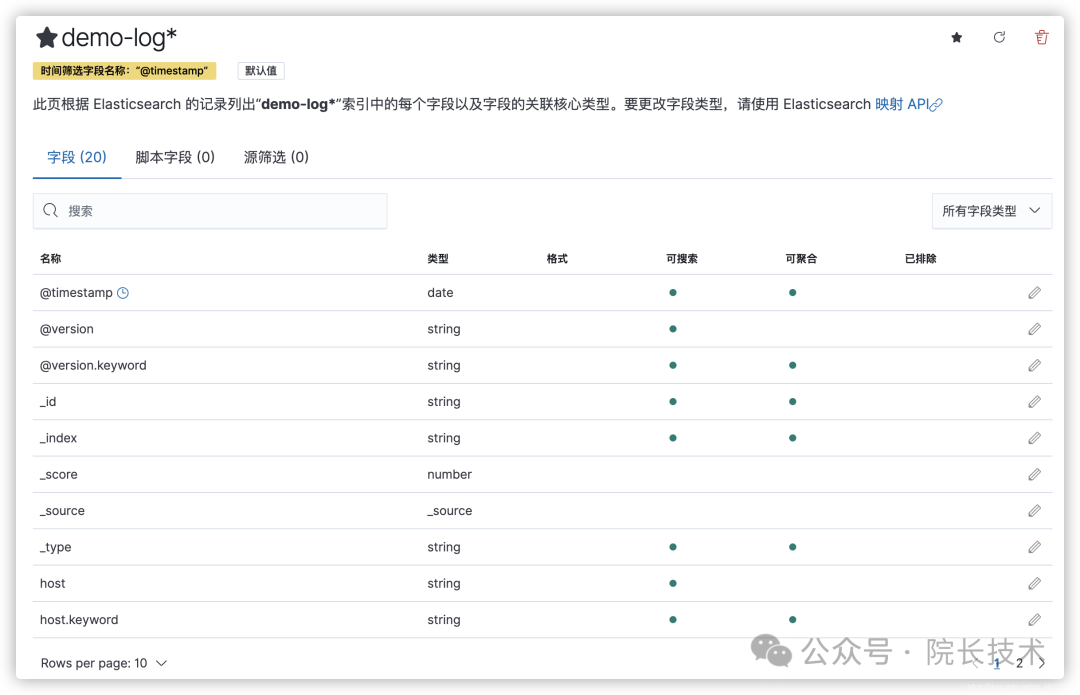Edit the _source field pencil icon
Image resolution: width=1080 pixels, height=695 pixels.
click(1035, 510)
